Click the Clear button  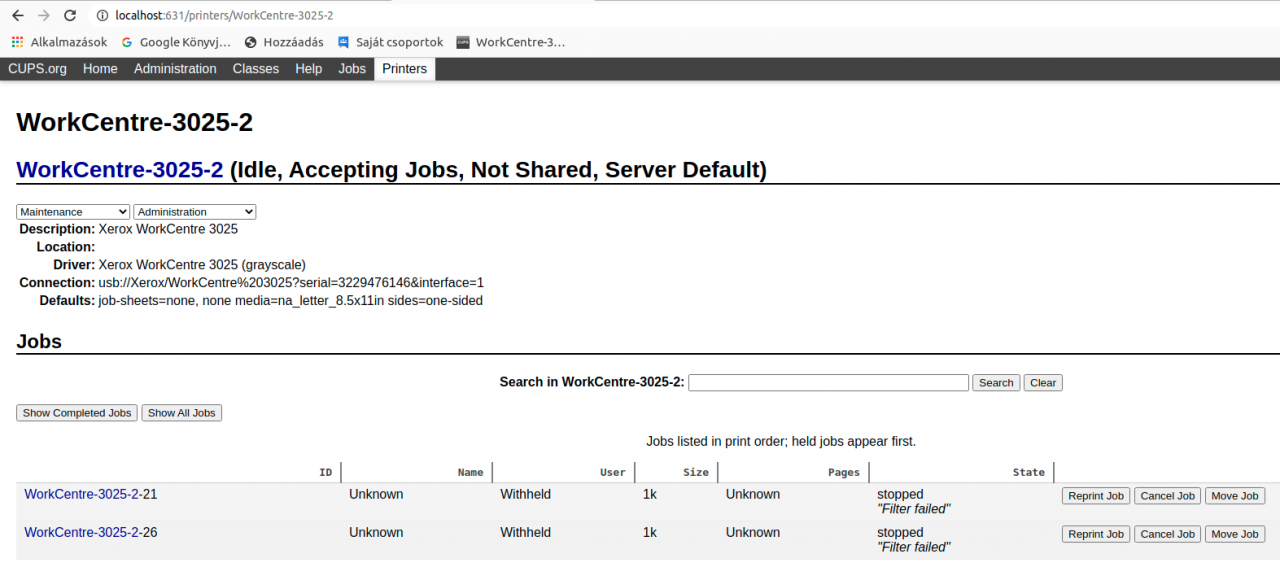(1043, 383)
